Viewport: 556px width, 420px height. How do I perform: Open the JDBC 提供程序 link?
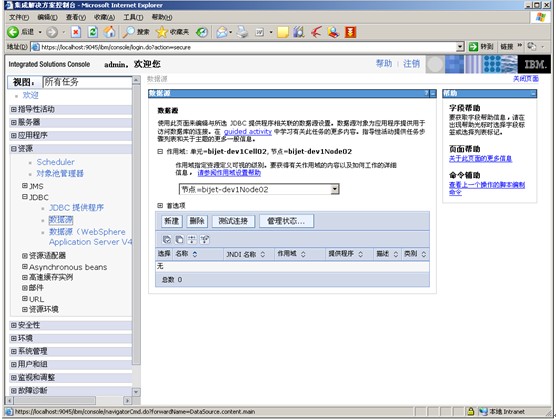(x=76, y=208)
